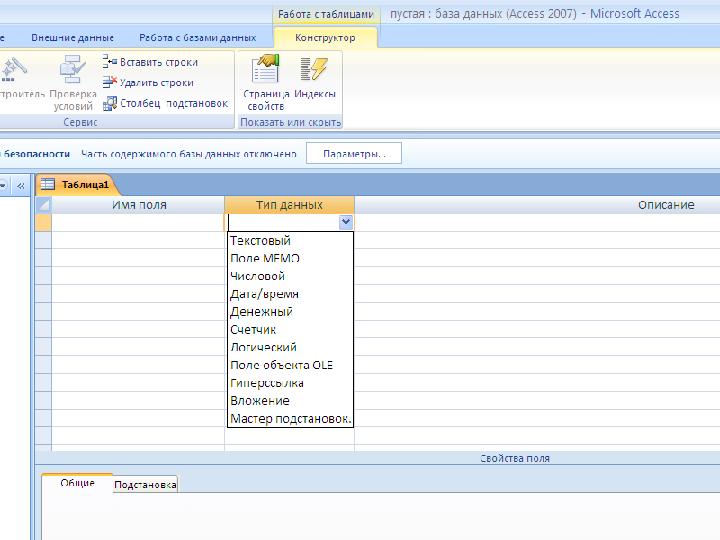Switch to Внешние данные ribbon tab
720x540 pixels.
[73, 38]
